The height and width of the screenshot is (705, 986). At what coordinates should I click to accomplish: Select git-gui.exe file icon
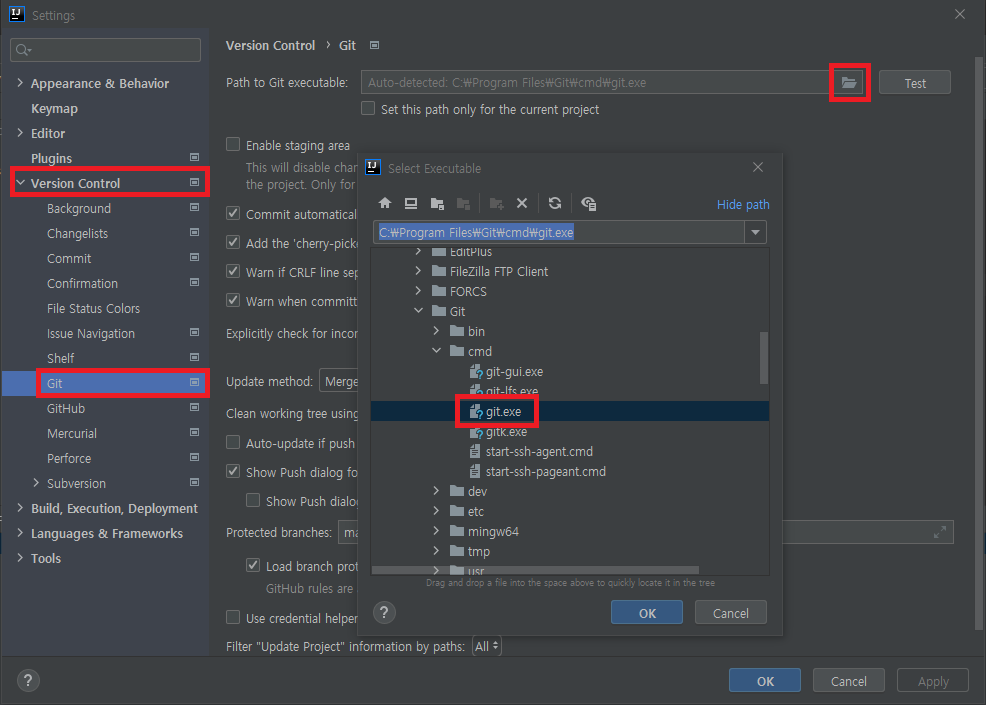click(476, 372)
